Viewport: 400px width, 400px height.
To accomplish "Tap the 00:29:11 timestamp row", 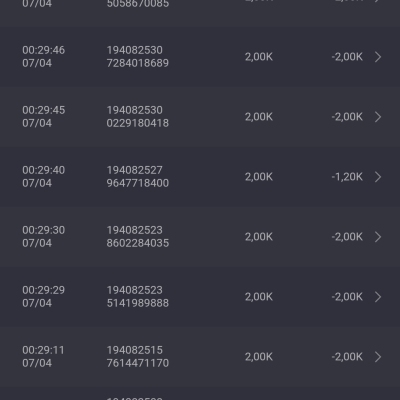I will pyautogui.click(x=200, y=357).
